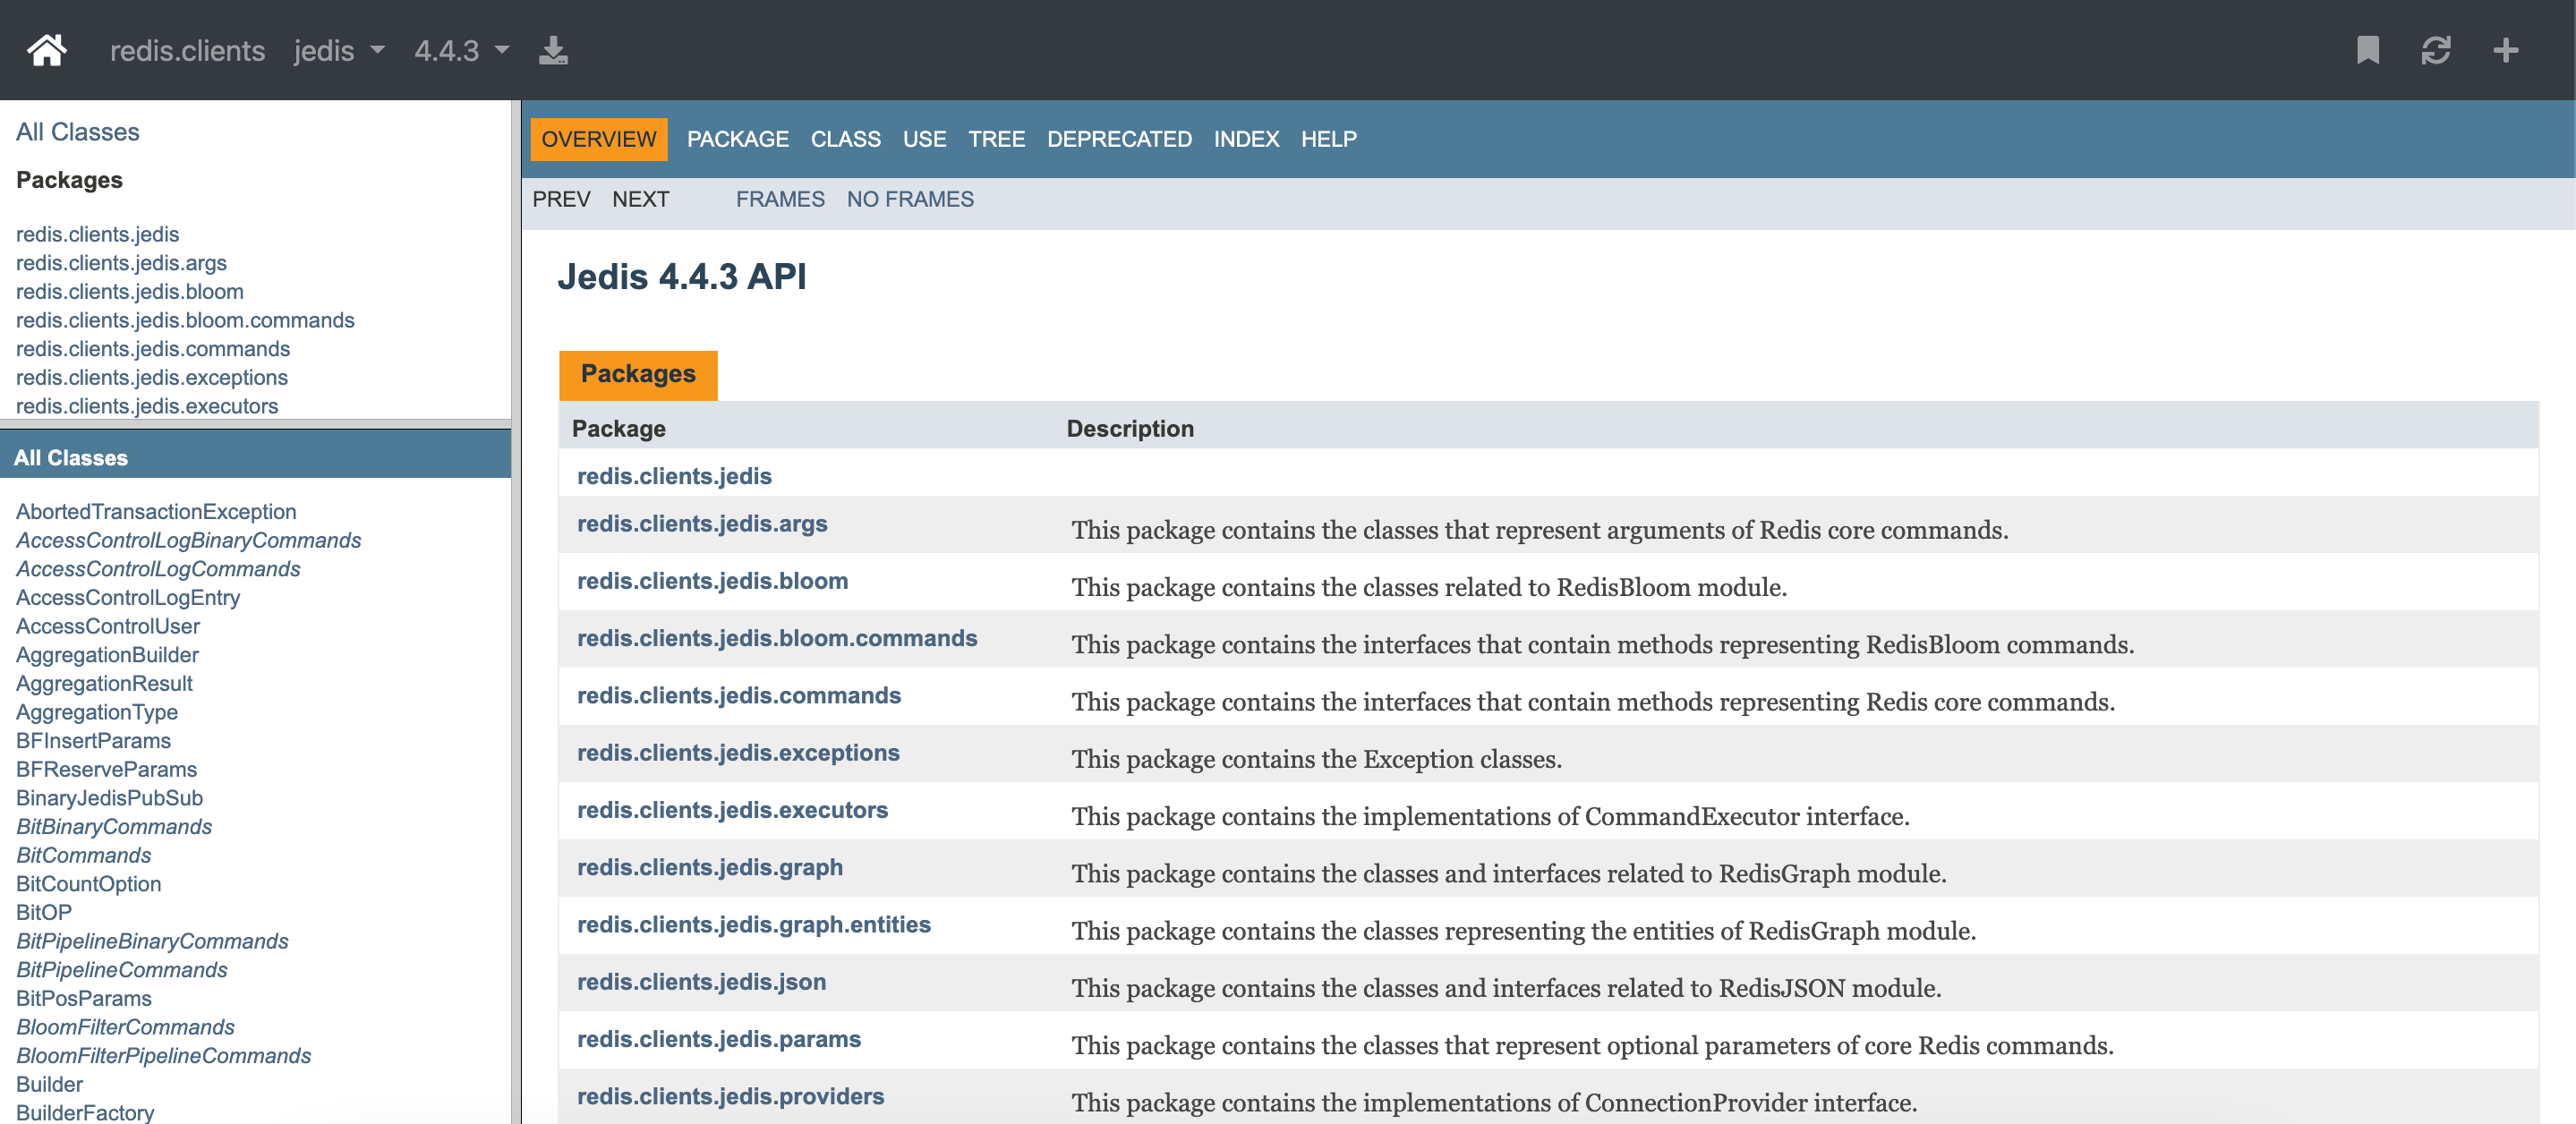
Task: Open the HELP tab
Action: coord(1328,139)
